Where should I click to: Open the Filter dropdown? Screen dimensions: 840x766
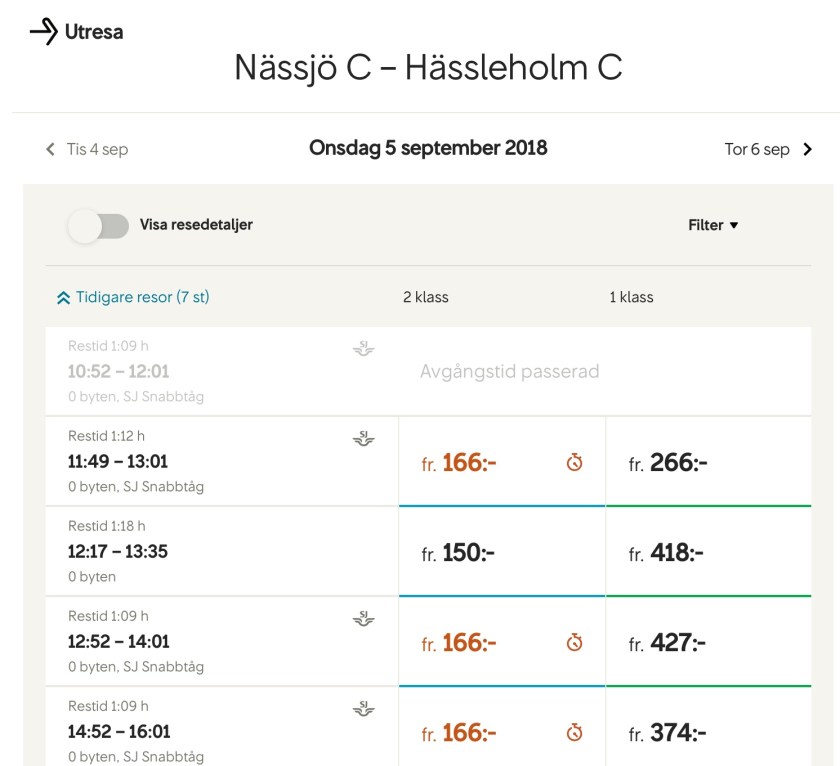[712, 225]
